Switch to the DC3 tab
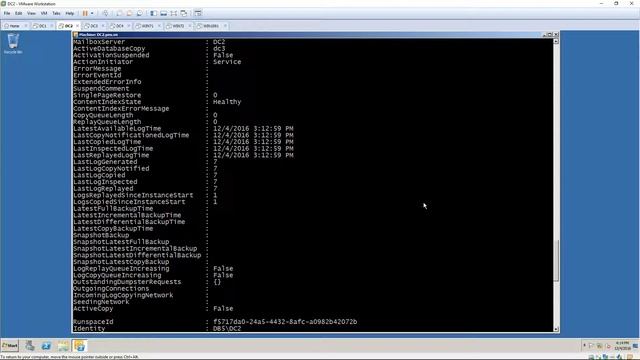Screen dimensions: 640x360 click(93, 26)
